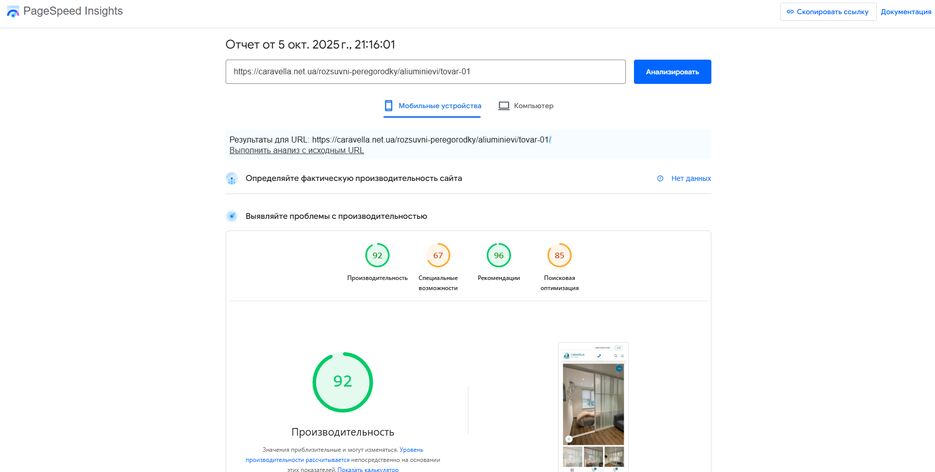Image resolution: width=935 pixels, height=472 pixels.
Task: Click the copy link chain icon
Action: 791,12
